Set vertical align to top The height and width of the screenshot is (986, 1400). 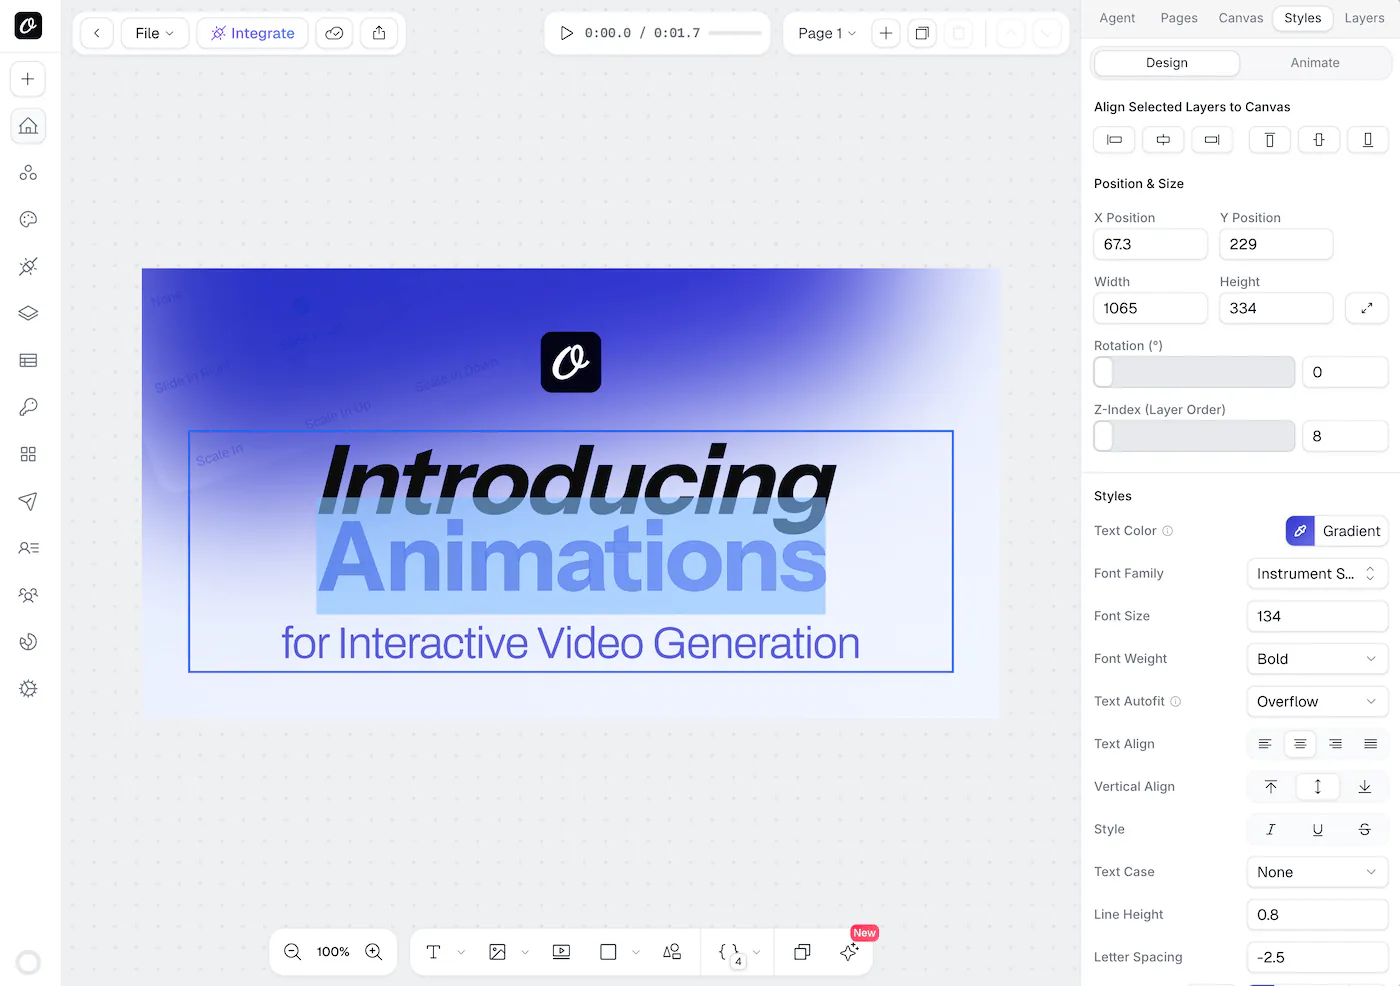1271,787
